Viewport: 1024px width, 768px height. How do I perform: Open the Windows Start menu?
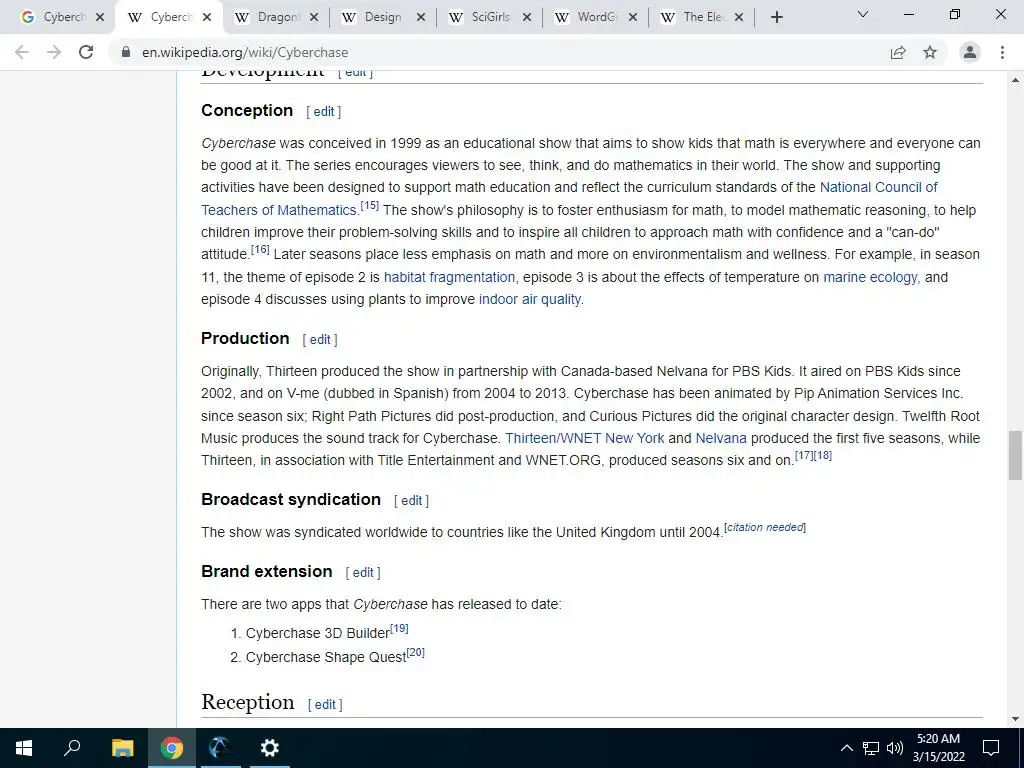(24, 748)
